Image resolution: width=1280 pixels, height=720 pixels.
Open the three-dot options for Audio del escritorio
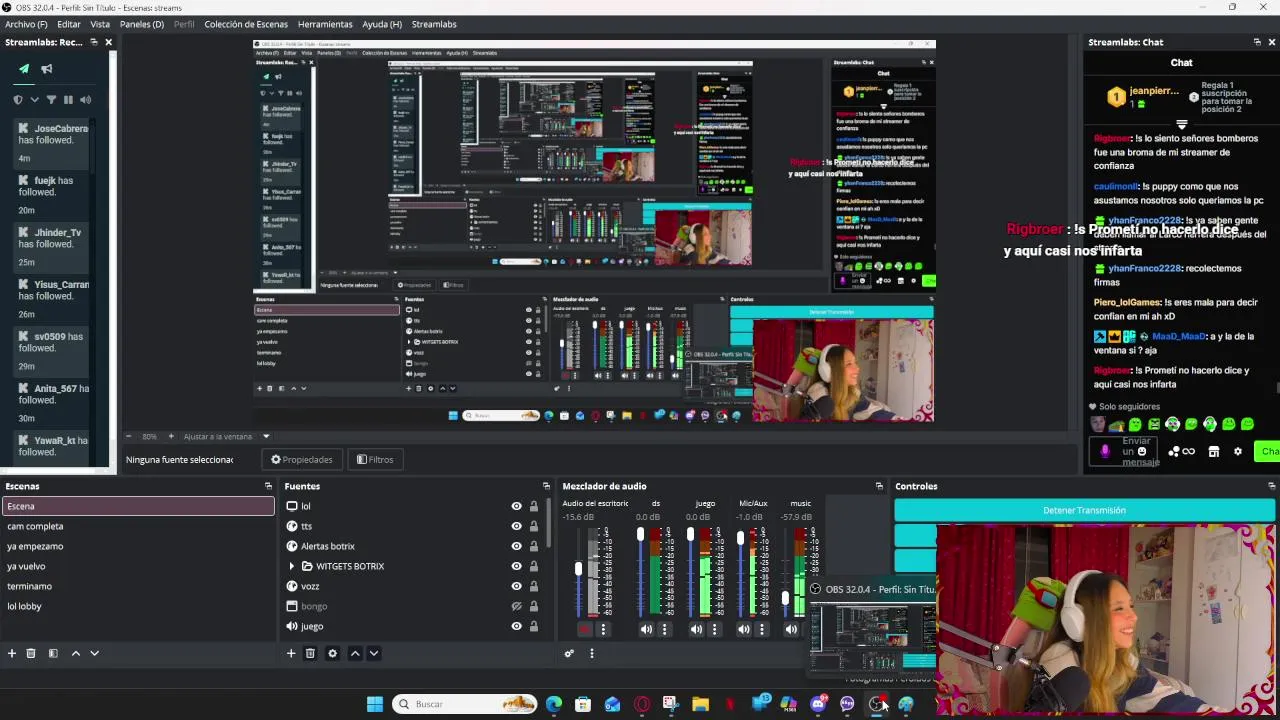pos(603,629)
